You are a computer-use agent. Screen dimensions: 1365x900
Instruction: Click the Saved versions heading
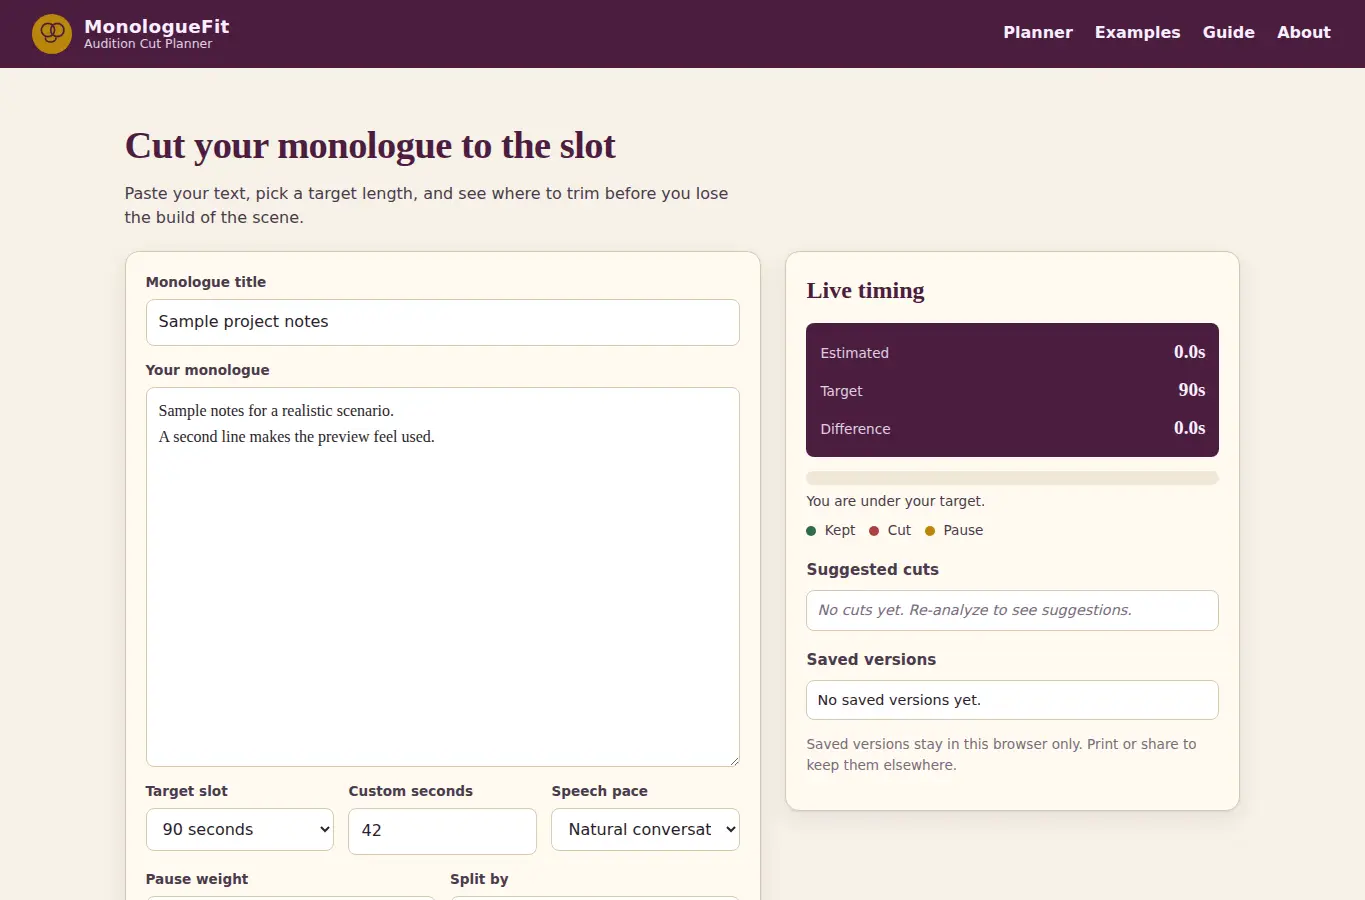871,660
